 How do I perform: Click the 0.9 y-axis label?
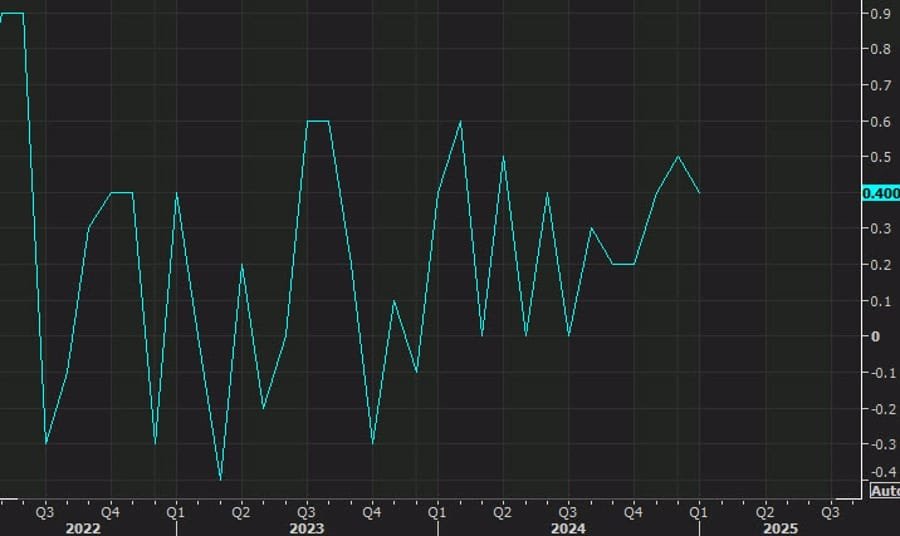[881, 14]
